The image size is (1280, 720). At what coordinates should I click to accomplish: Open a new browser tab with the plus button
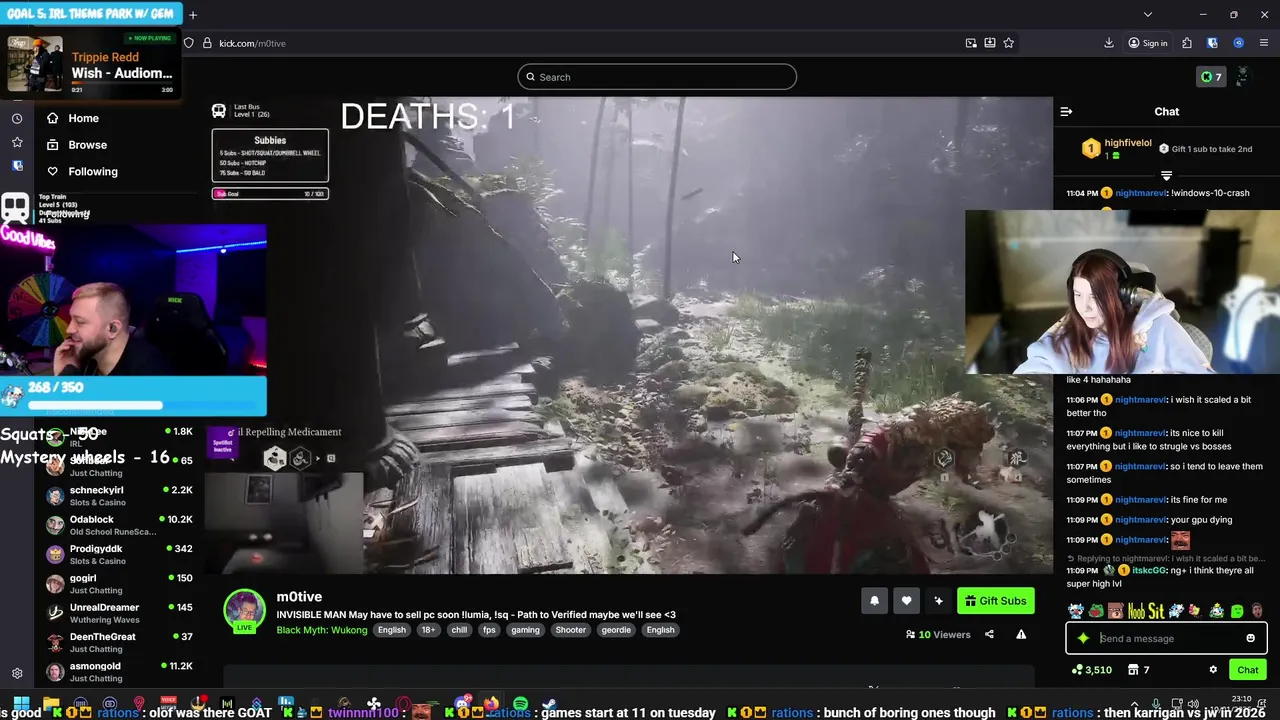pos(193,15)
